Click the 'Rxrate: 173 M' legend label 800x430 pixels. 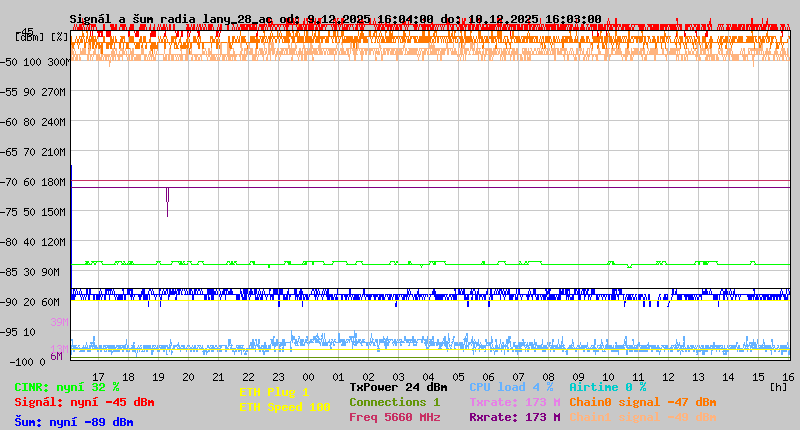pyautogui.click(x=515, y=417)
